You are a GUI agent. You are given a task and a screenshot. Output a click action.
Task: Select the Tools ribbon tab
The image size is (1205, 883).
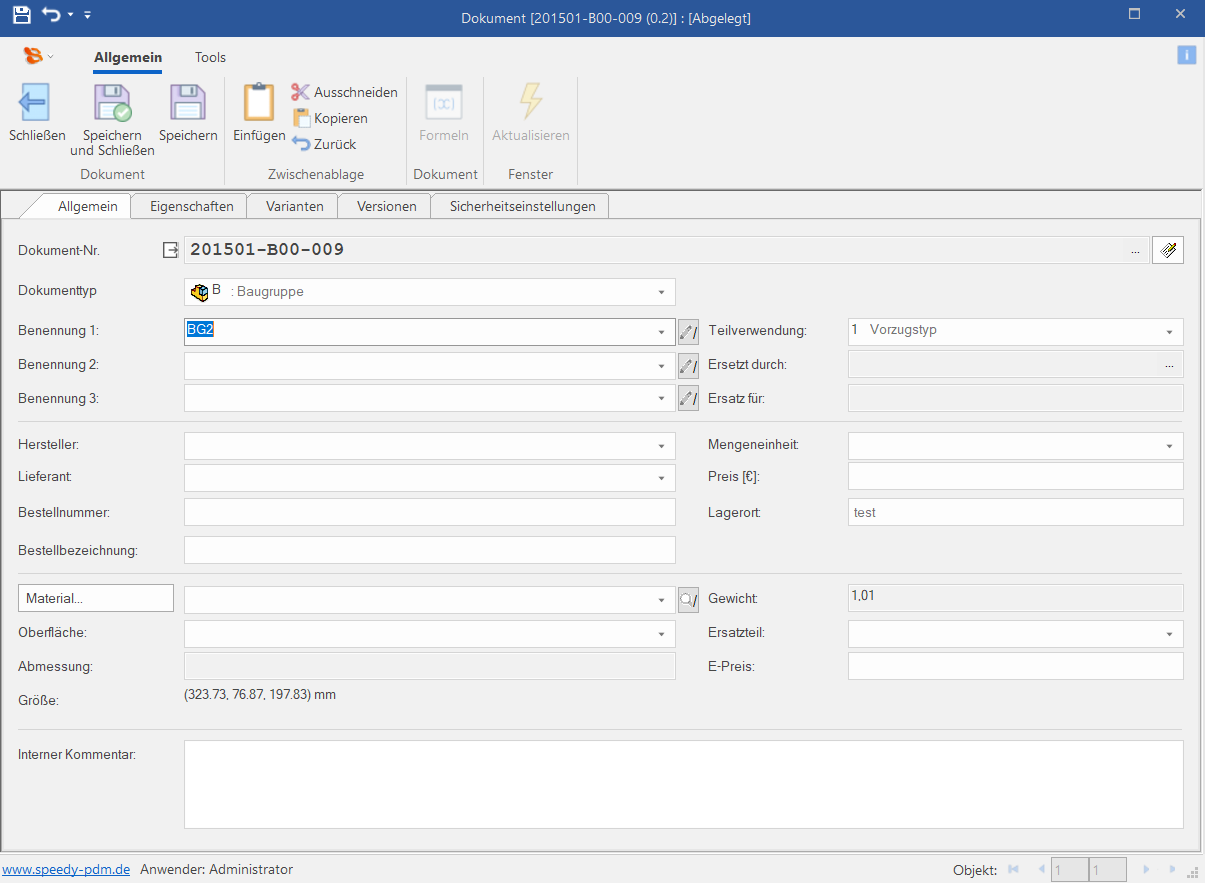tap(210, 57)
